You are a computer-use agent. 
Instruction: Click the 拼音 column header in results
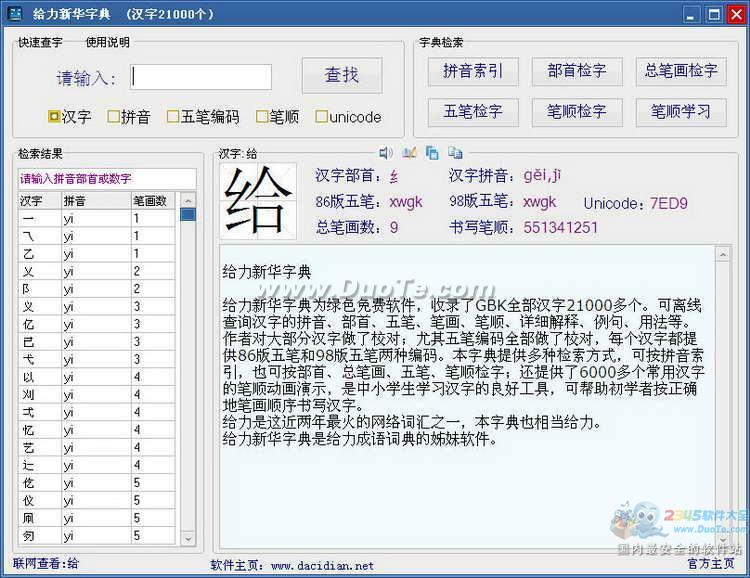[x=96, y=201]
